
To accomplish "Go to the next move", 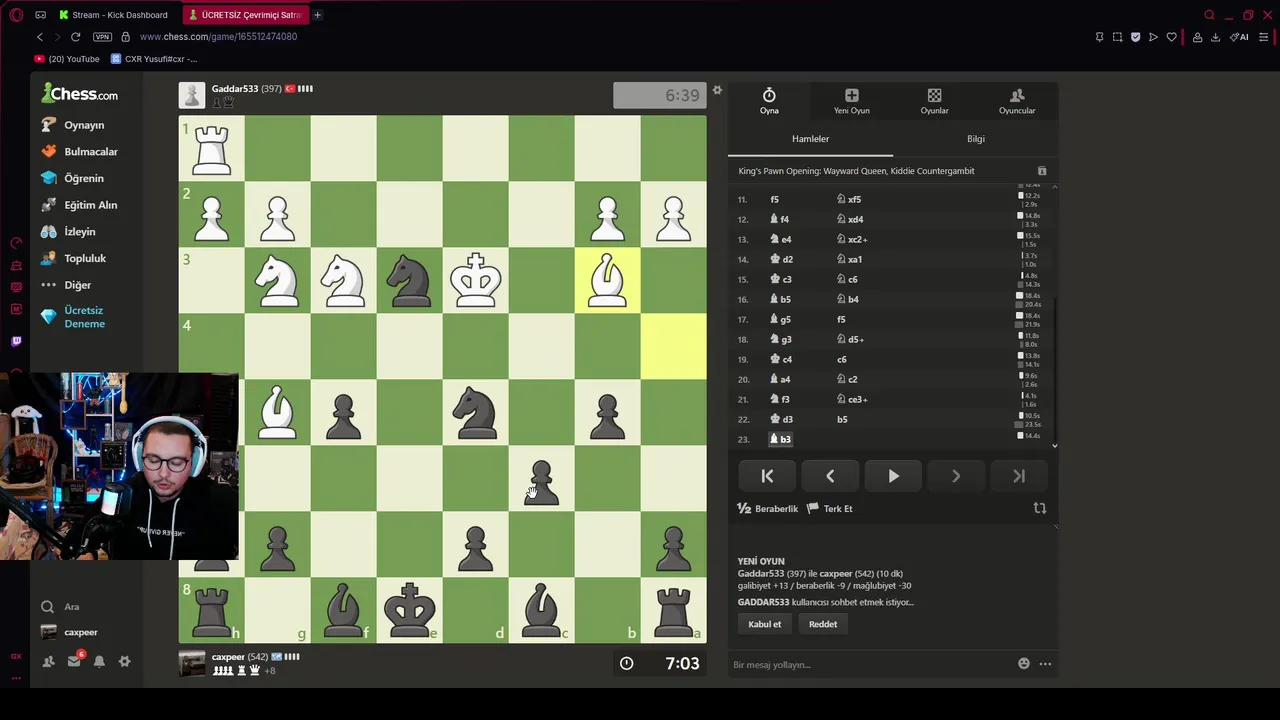I will pos(956,477).
